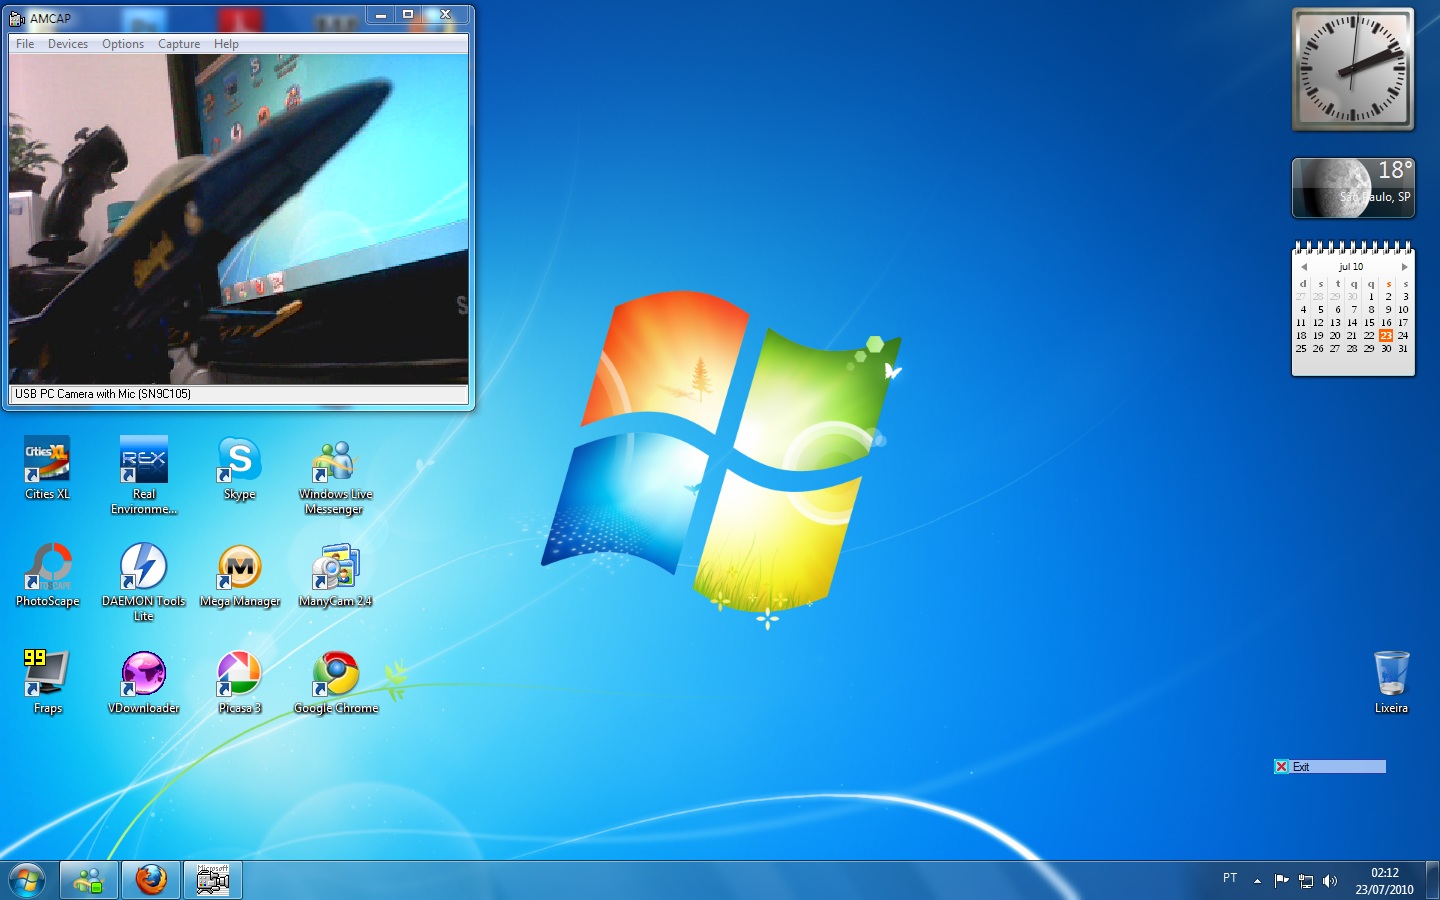
Task: Open VDownloader
Action: (x=143, y=672)
